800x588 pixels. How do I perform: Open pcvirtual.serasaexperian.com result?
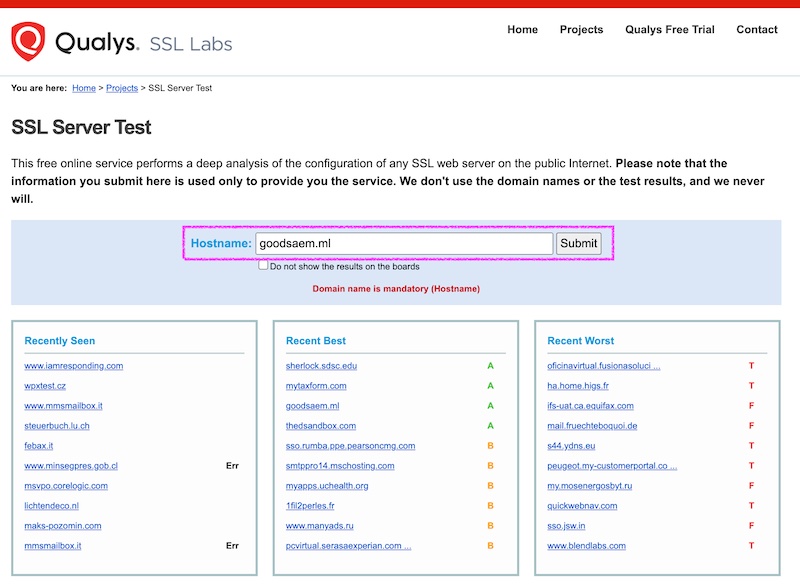pyautogui.click(x=348, y=546)
